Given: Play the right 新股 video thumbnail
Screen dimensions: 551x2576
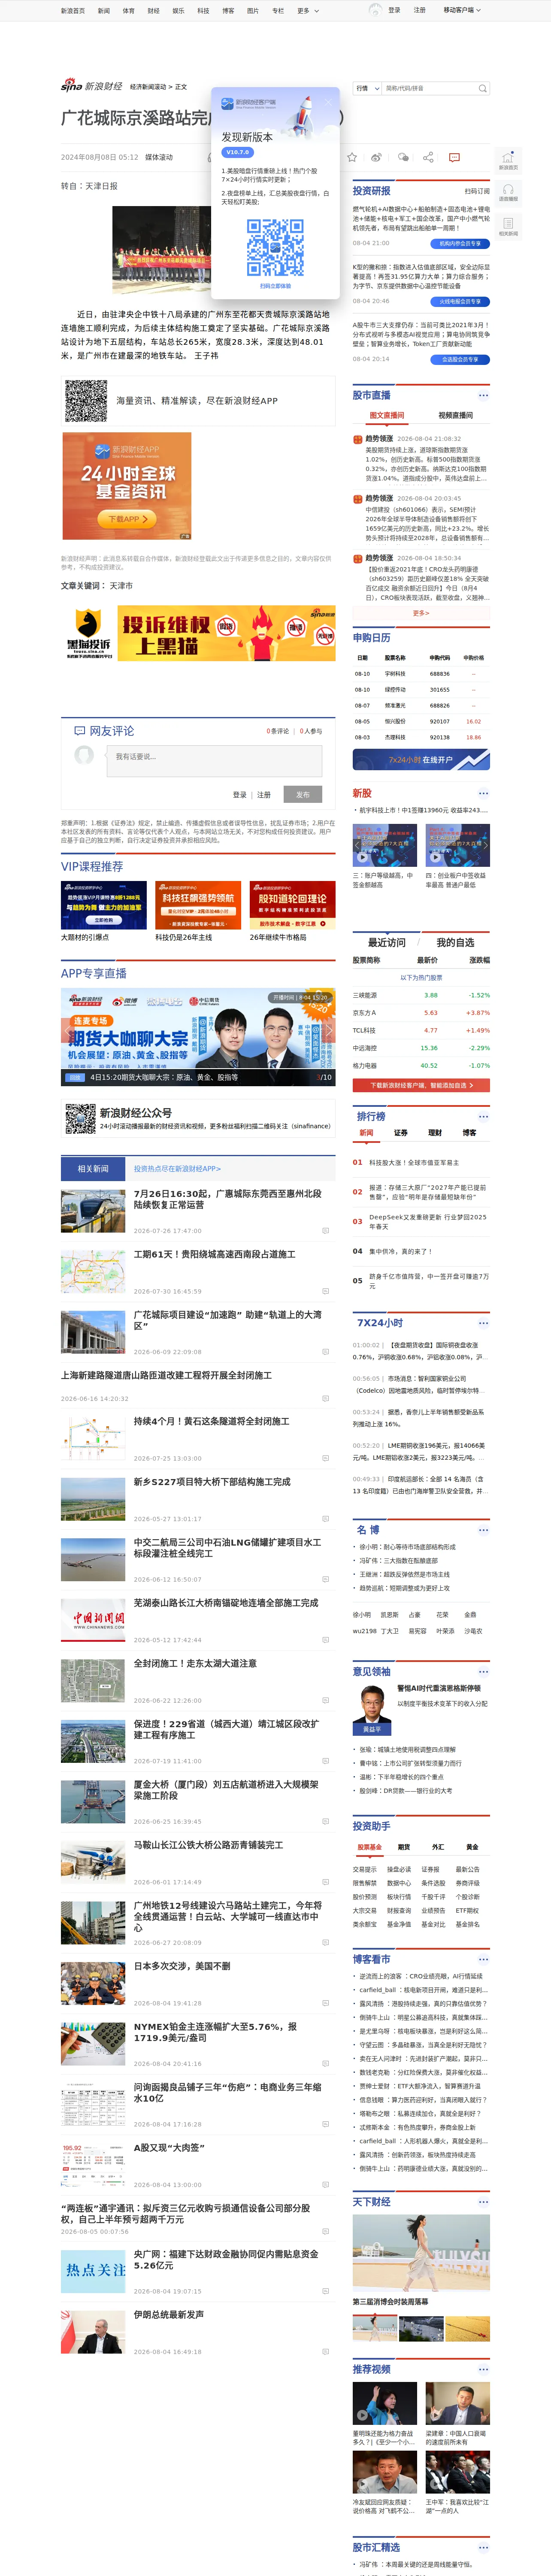Looking at the screenshot, I should coord(457,844).
